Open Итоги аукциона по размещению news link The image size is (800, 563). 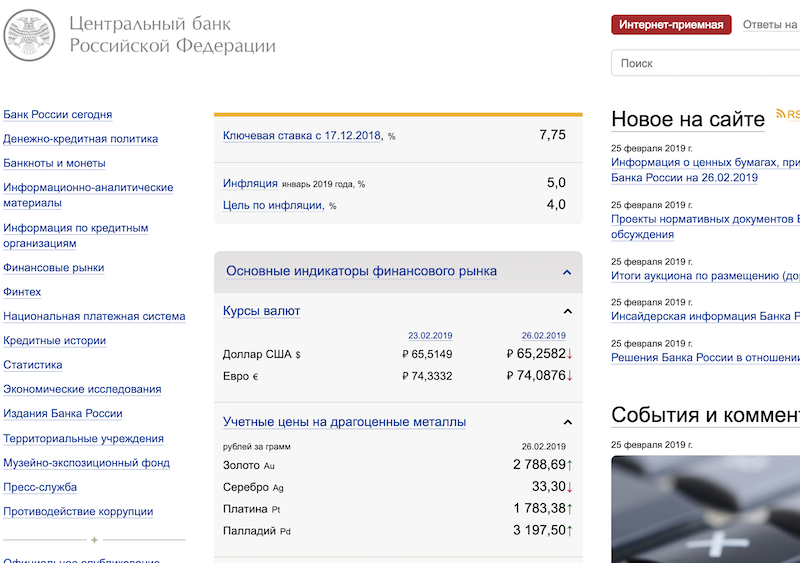[x=705, y=276]
